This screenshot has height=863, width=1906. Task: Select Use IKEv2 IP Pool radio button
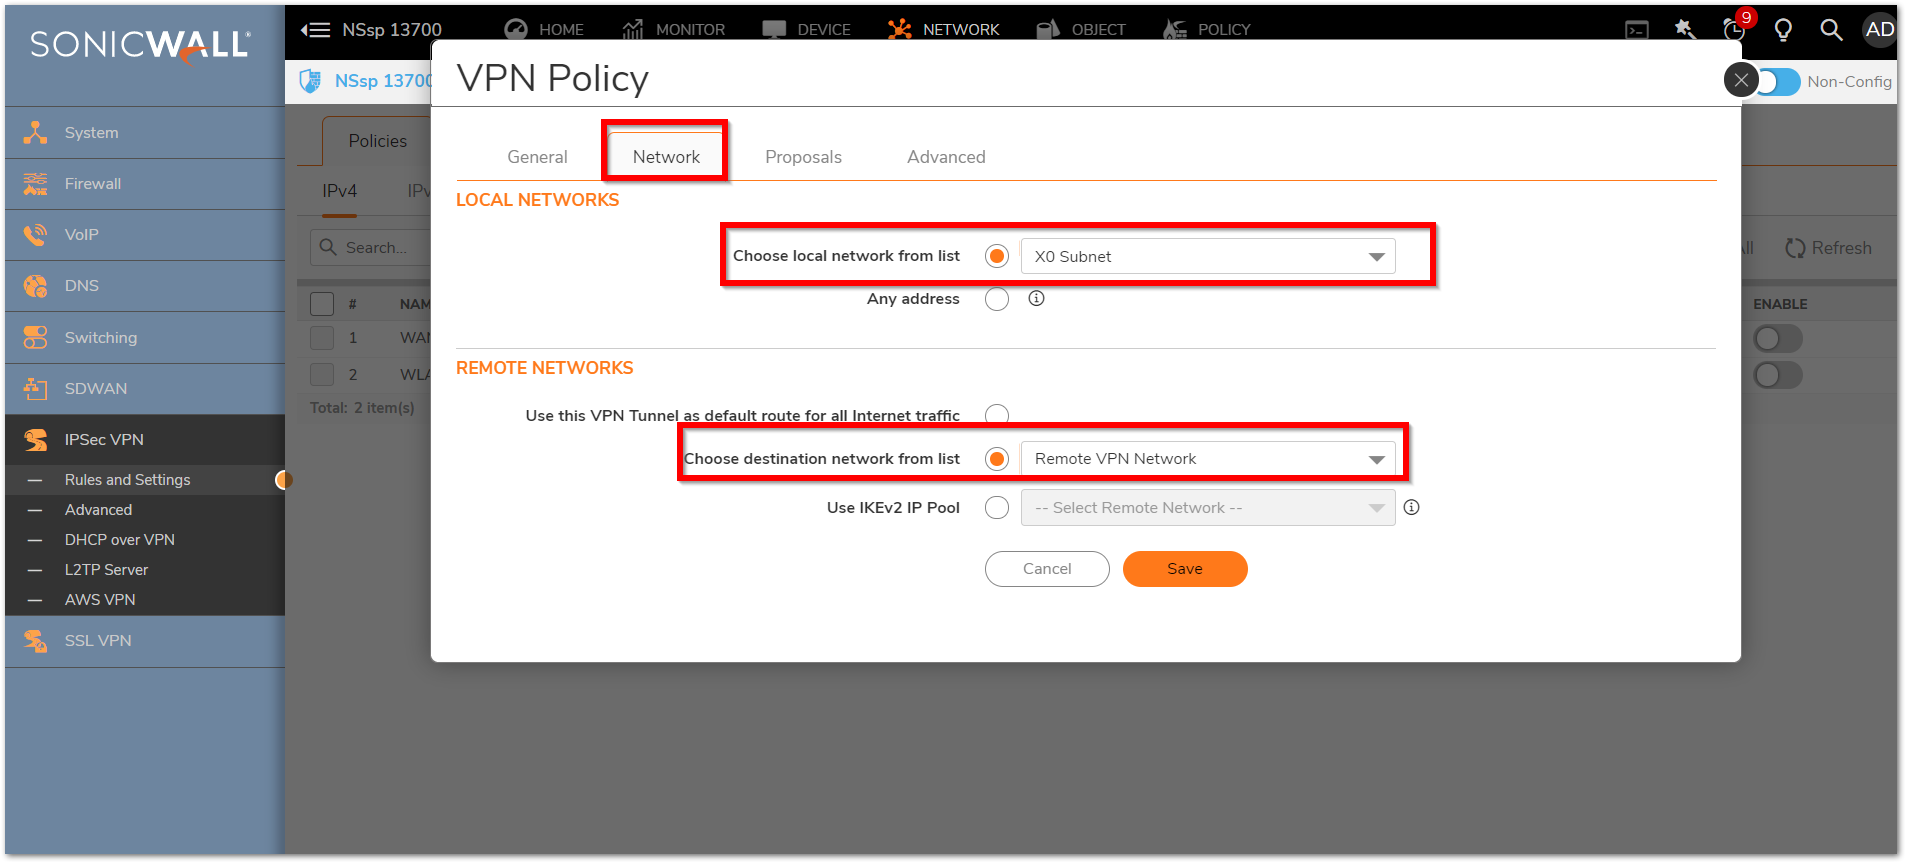[996, 508]
